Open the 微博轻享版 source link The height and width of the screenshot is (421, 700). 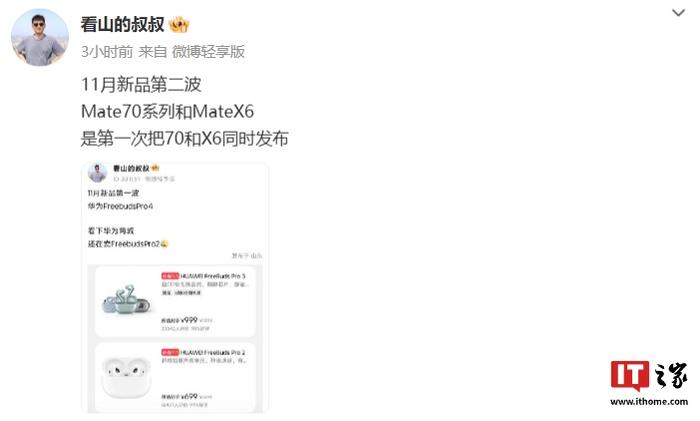point(208,52)
